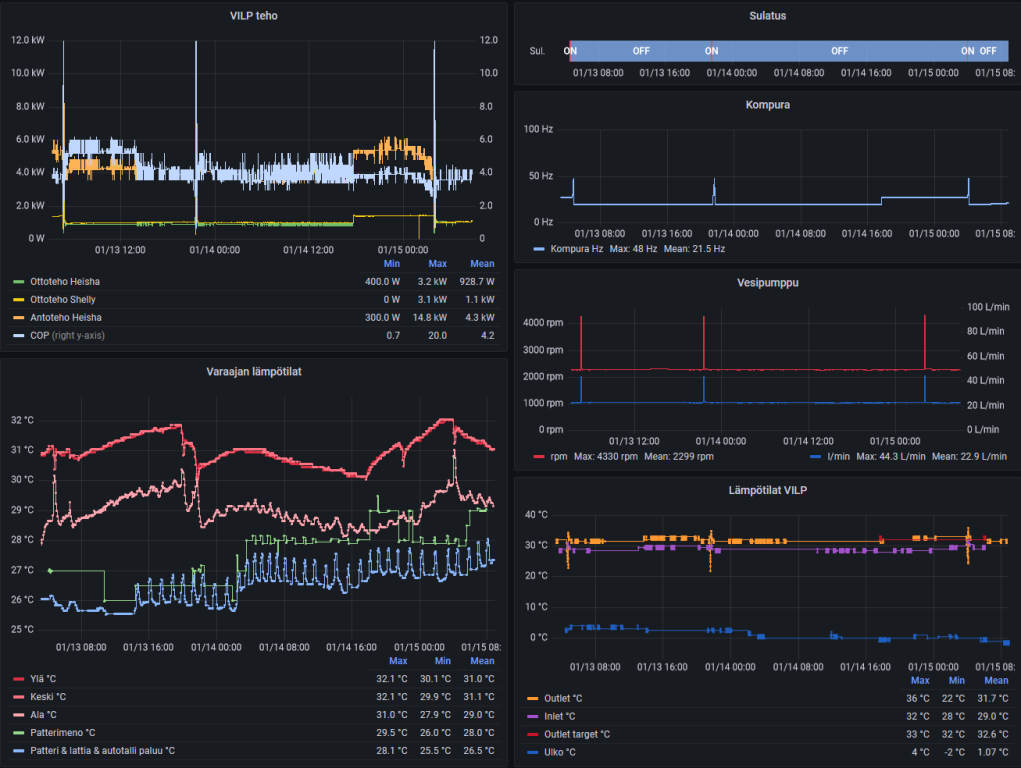The width and height of the screenshot is (1021, 768).
Task: Open the Varaajan lämpötilat panel title menu
Action: 254,371
